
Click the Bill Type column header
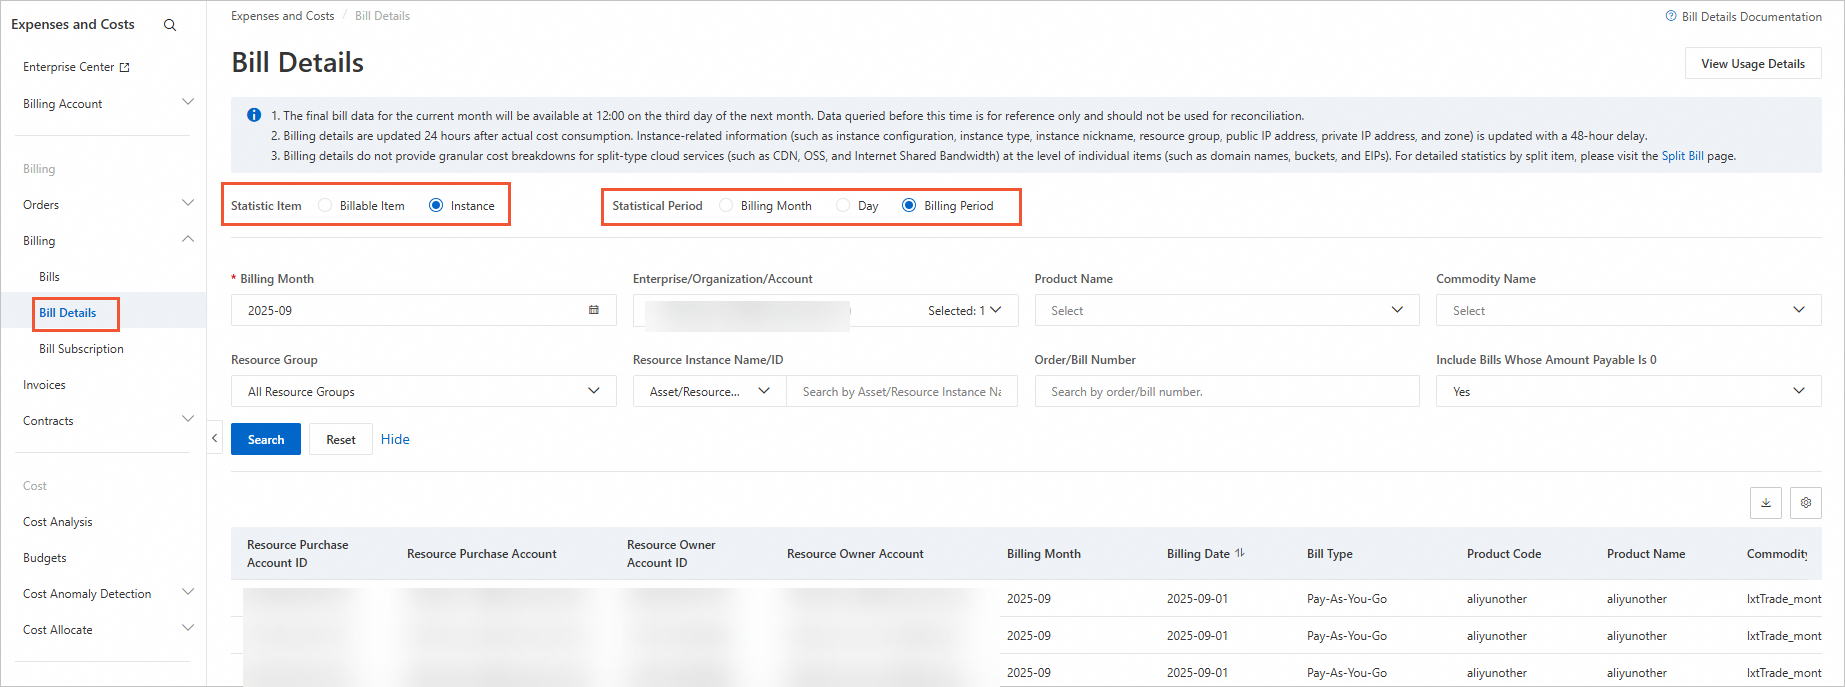tap(1329, 553)
